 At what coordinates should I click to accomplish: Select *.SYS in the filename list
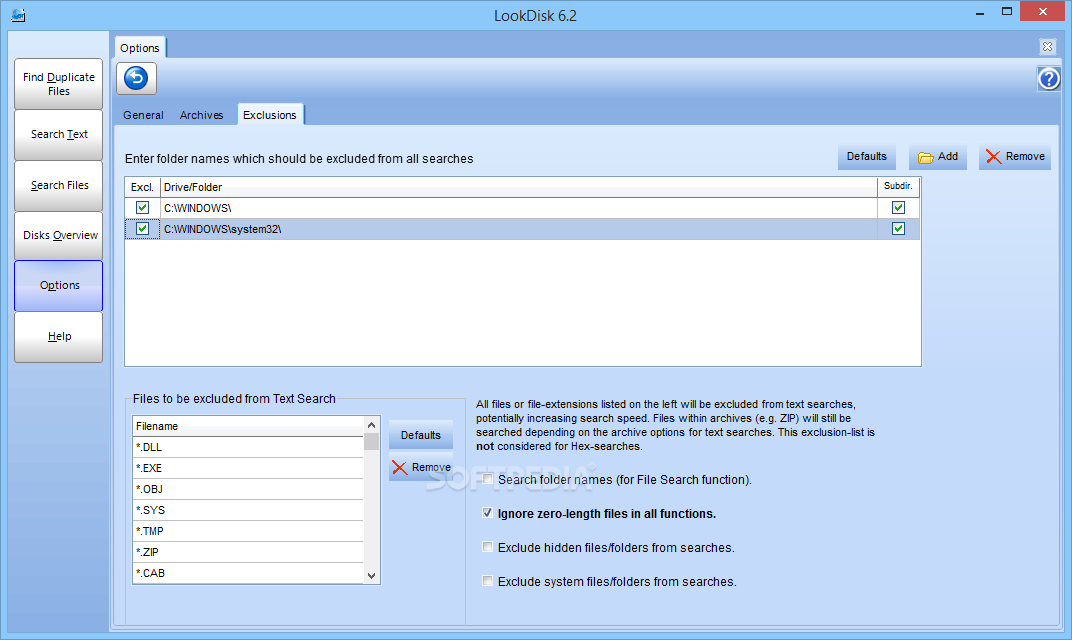(248, 510)
